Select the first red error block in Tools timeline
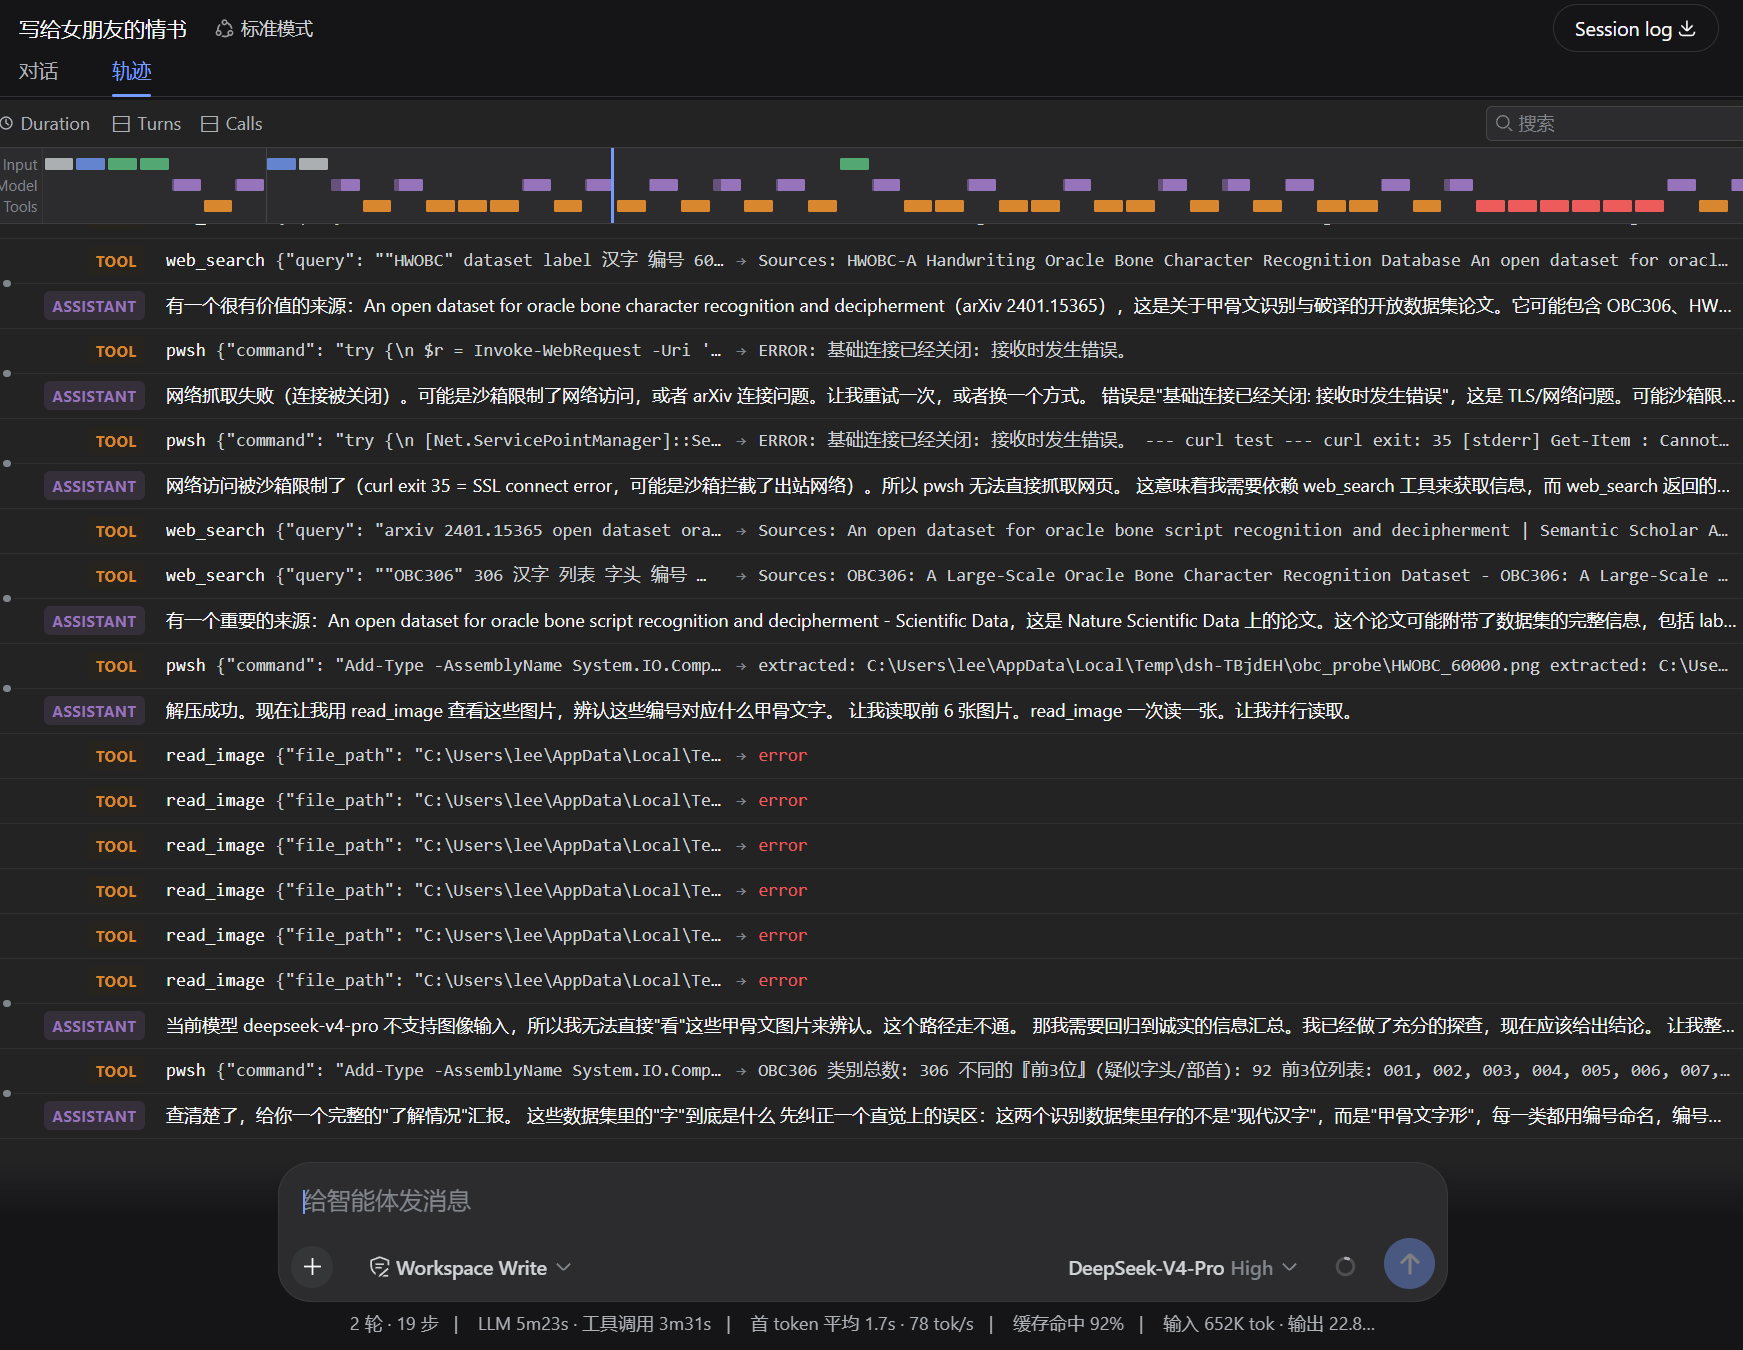The height and width of the screenshot is (1350, 1743). tap(1490, 206)
